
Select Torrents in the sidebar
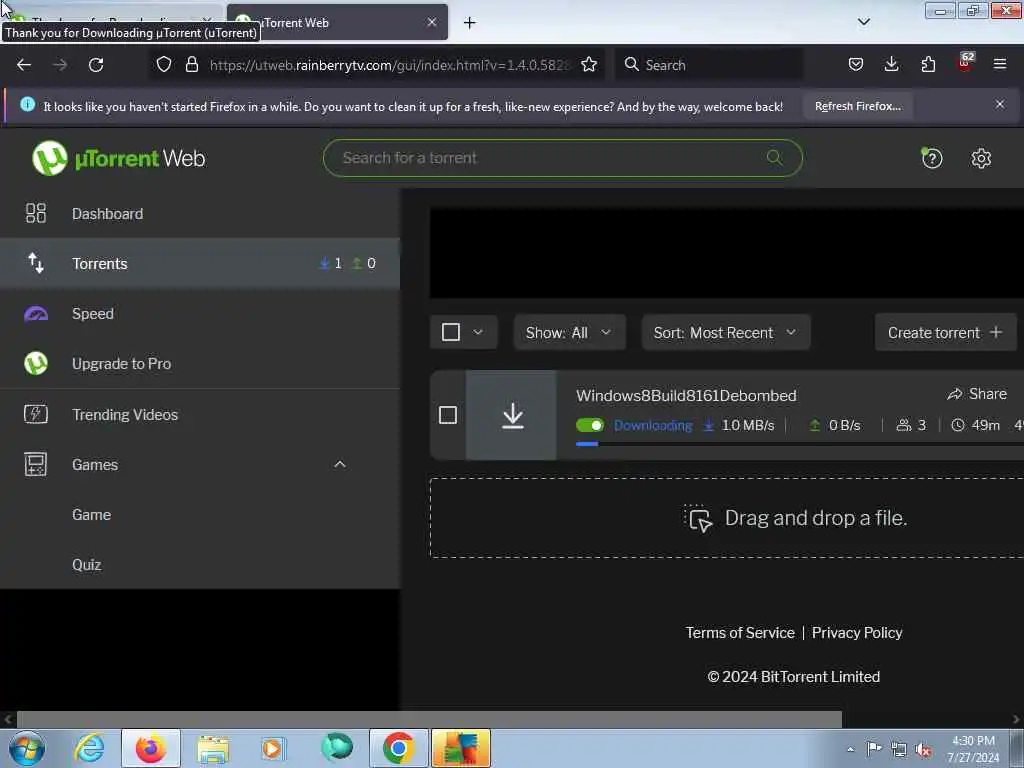[200, 263]
